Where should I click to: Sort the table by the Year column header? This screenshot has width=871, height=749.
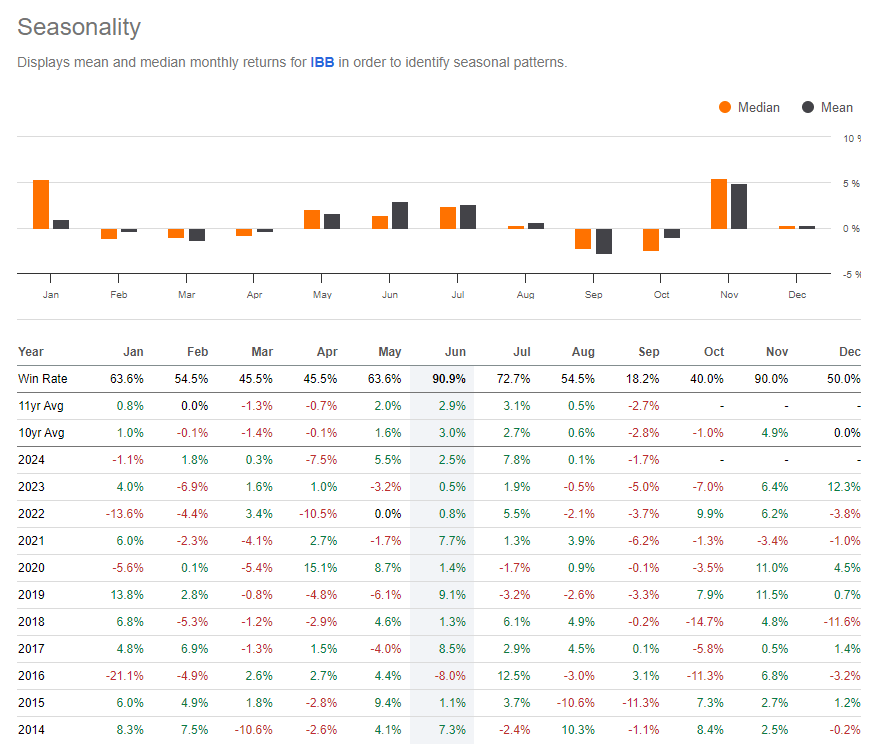31,351
